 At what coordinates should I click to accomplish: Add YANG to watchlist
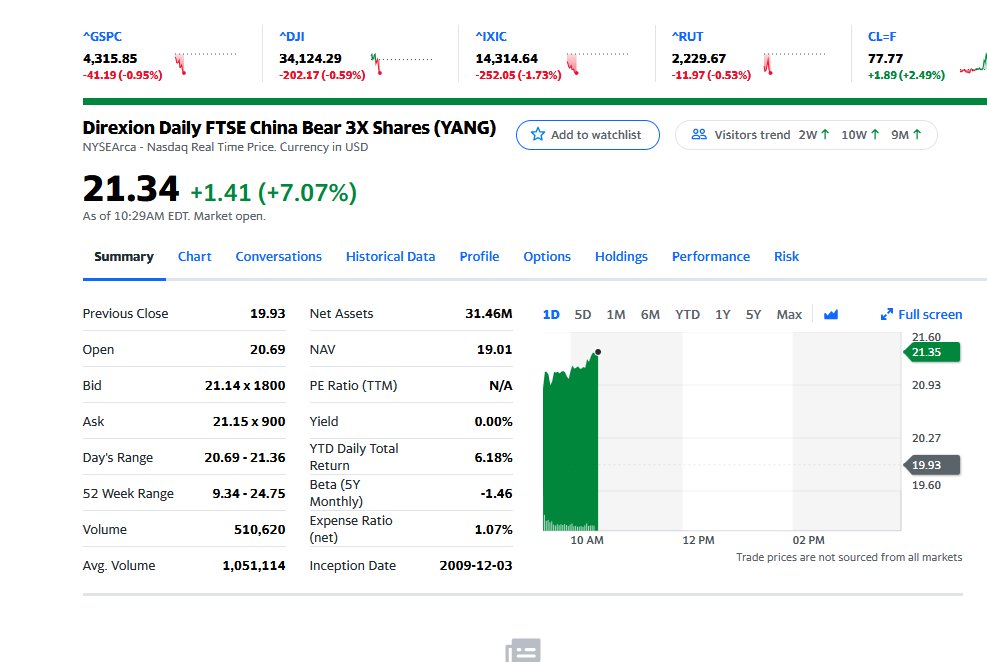(588, 135)
